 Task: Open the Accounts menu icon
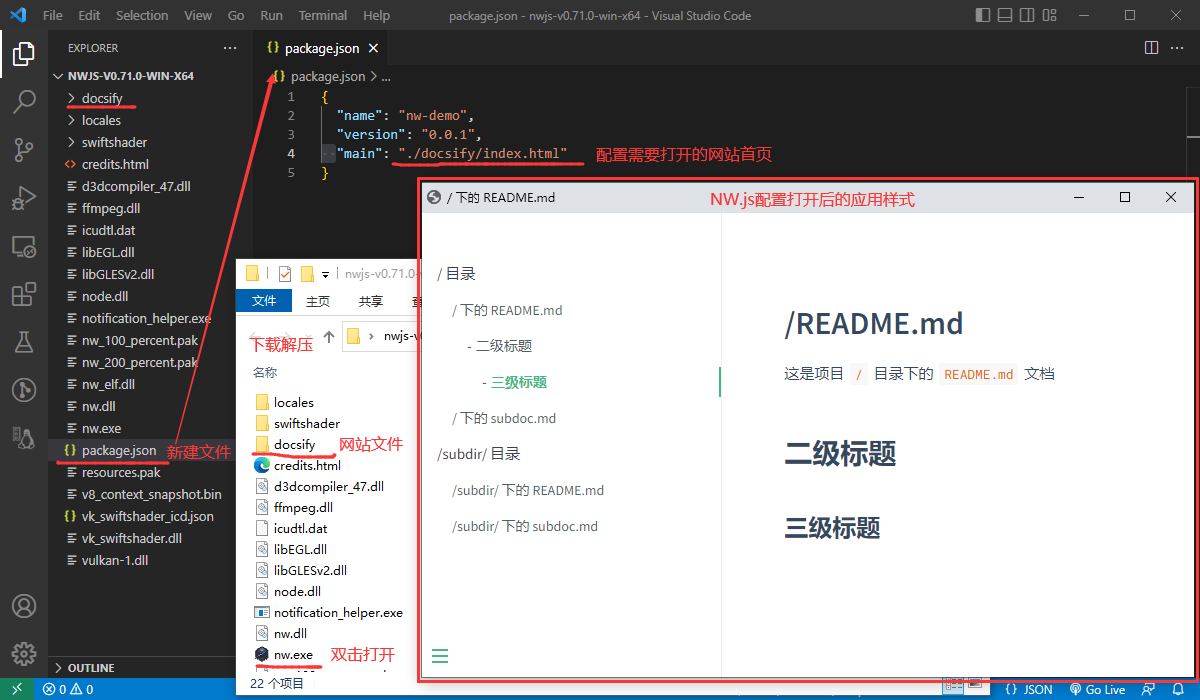click(24, 607)
